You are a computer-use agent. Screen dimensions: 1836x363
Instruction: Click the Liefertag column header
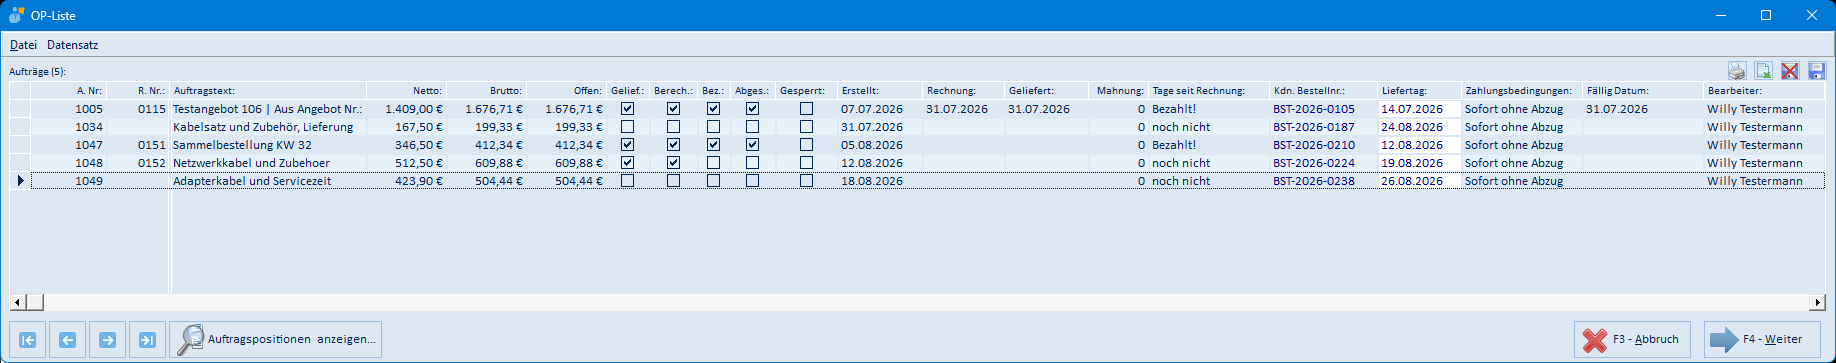coord(1419,91)
